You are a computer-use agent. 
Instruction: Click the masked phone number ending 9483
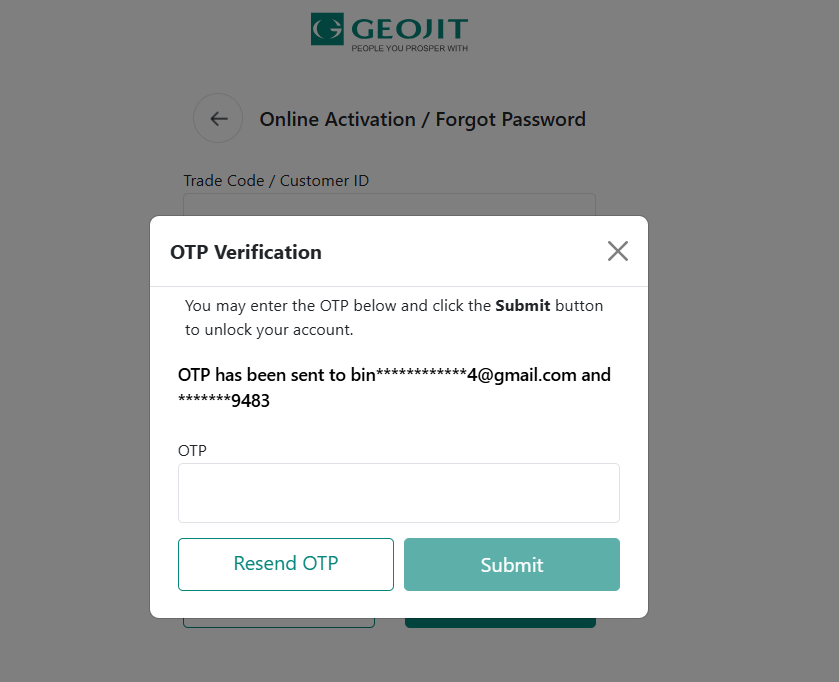[x=224, y=401]
